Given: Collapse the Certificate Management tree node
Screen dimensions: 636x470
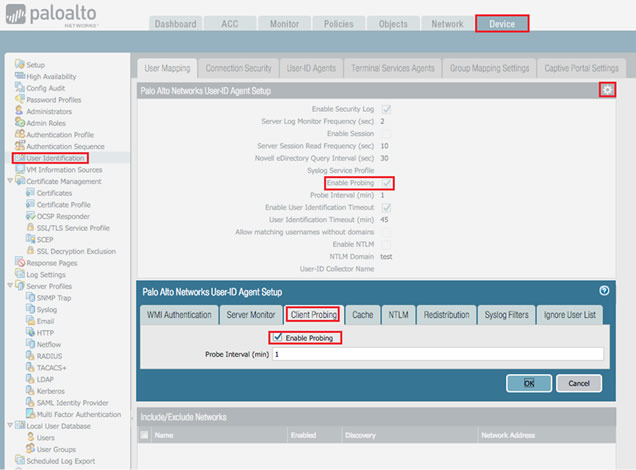Looking at the screenshot, I should pyautogui.click(x=10, y=180).
